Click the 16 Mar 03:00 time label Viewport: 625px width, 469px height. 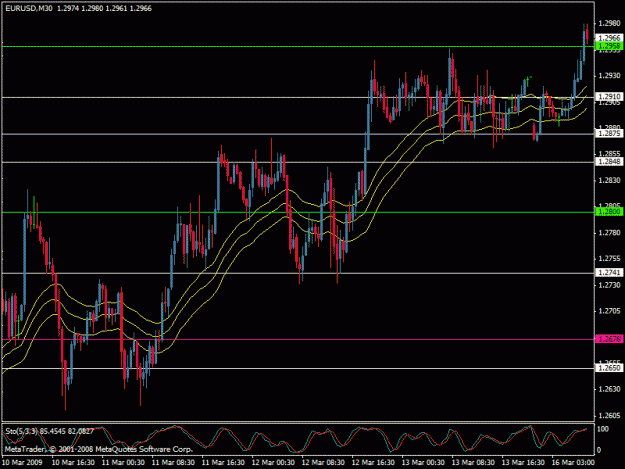pyautogui.click(x=573, y=463)
